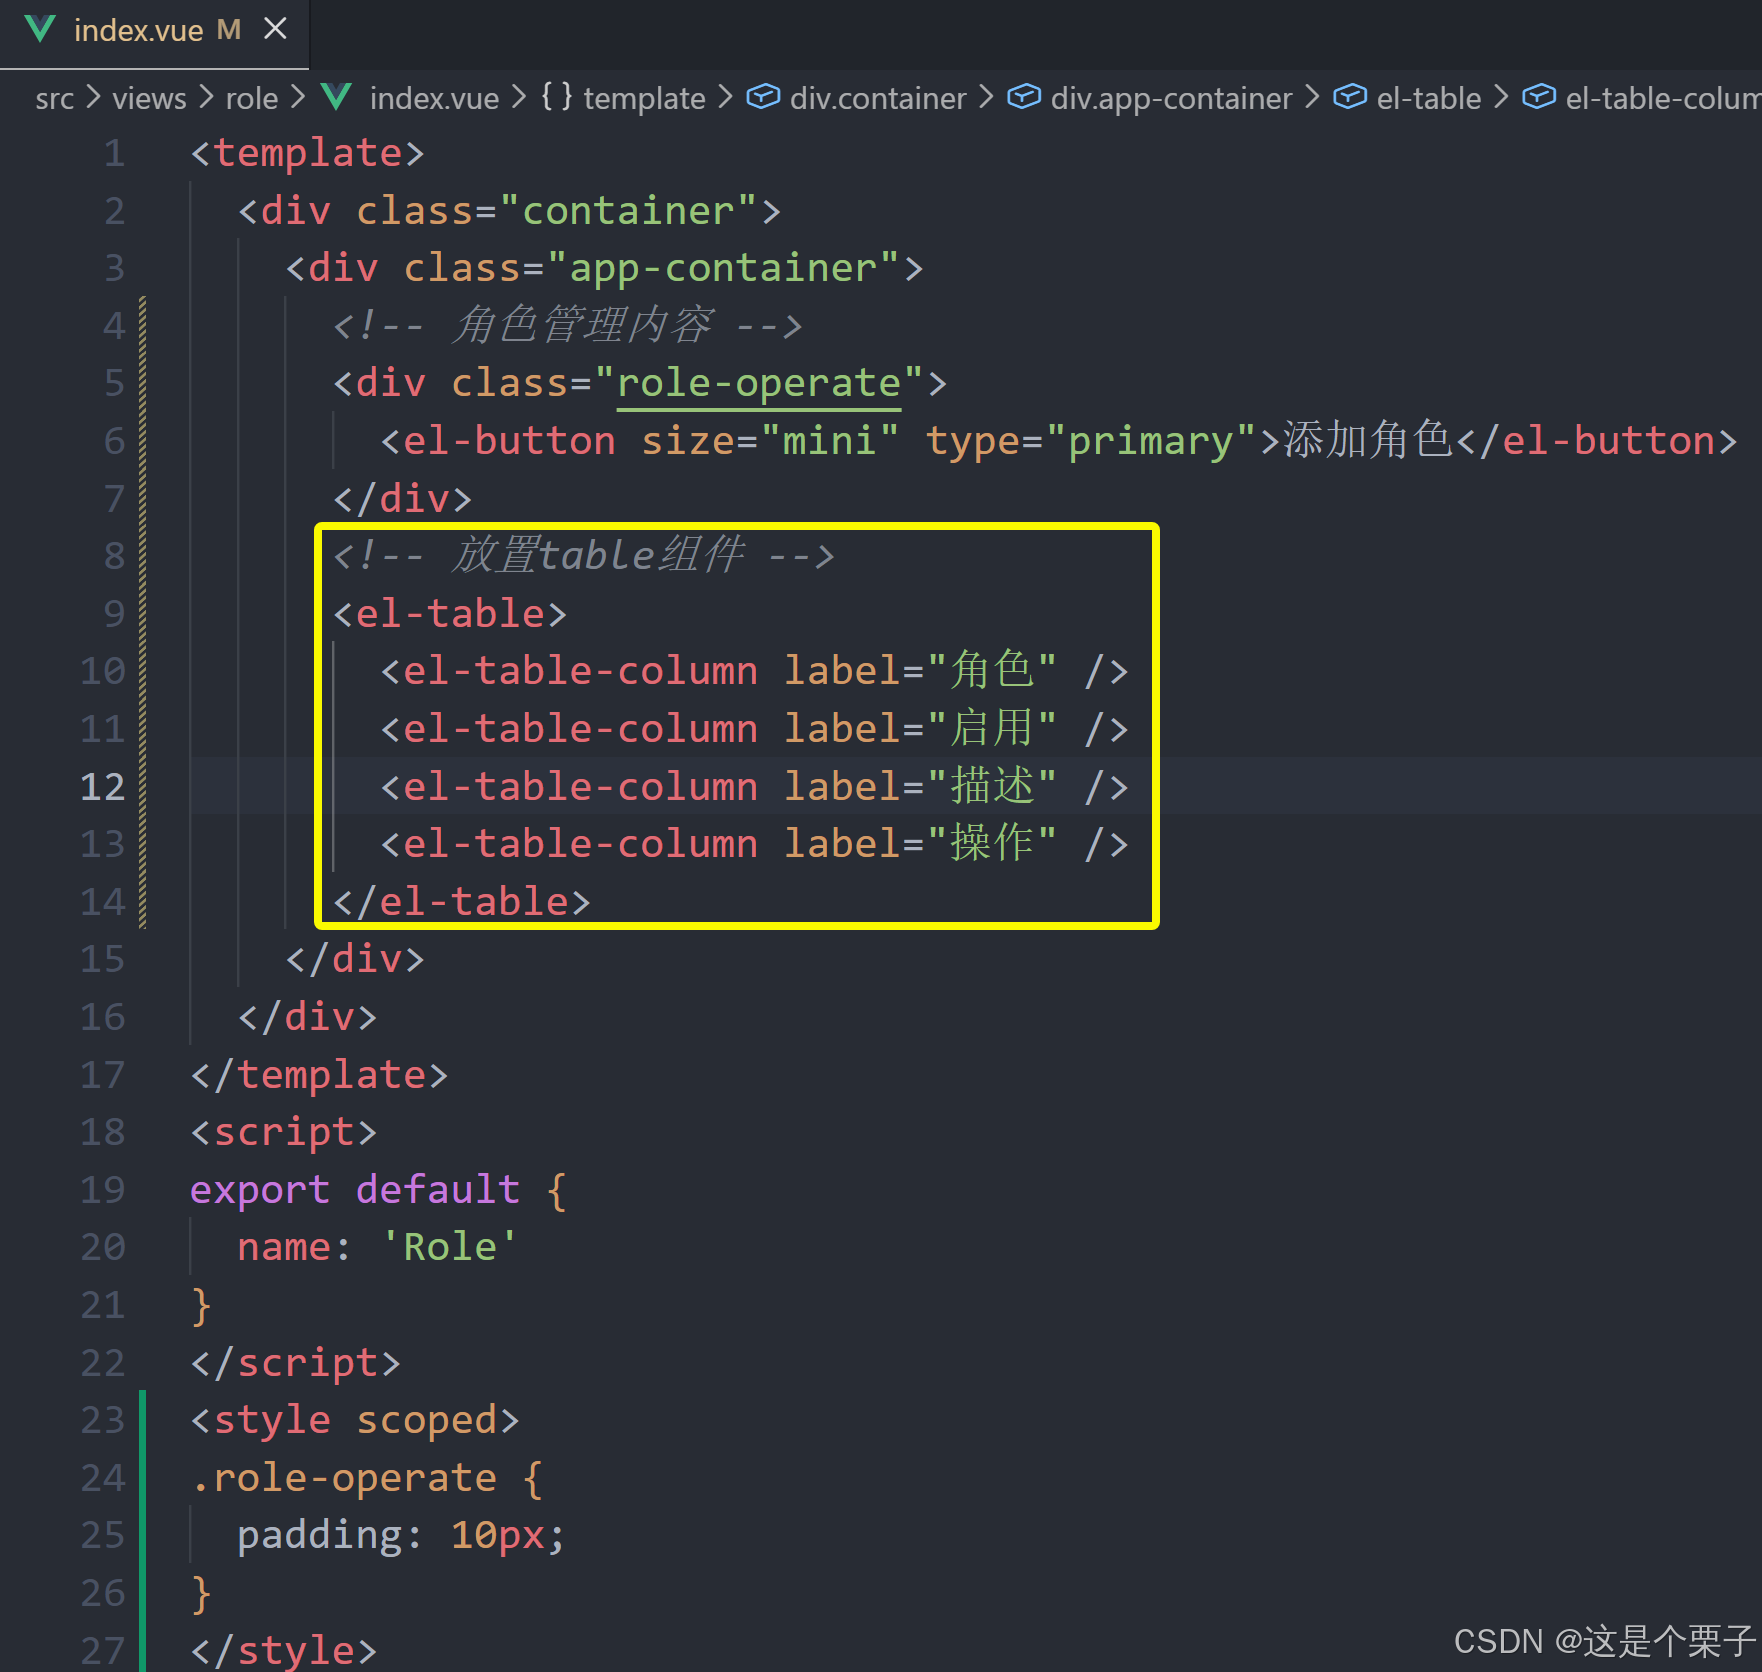Click line number 19 in the gutter

[103, 1190]
